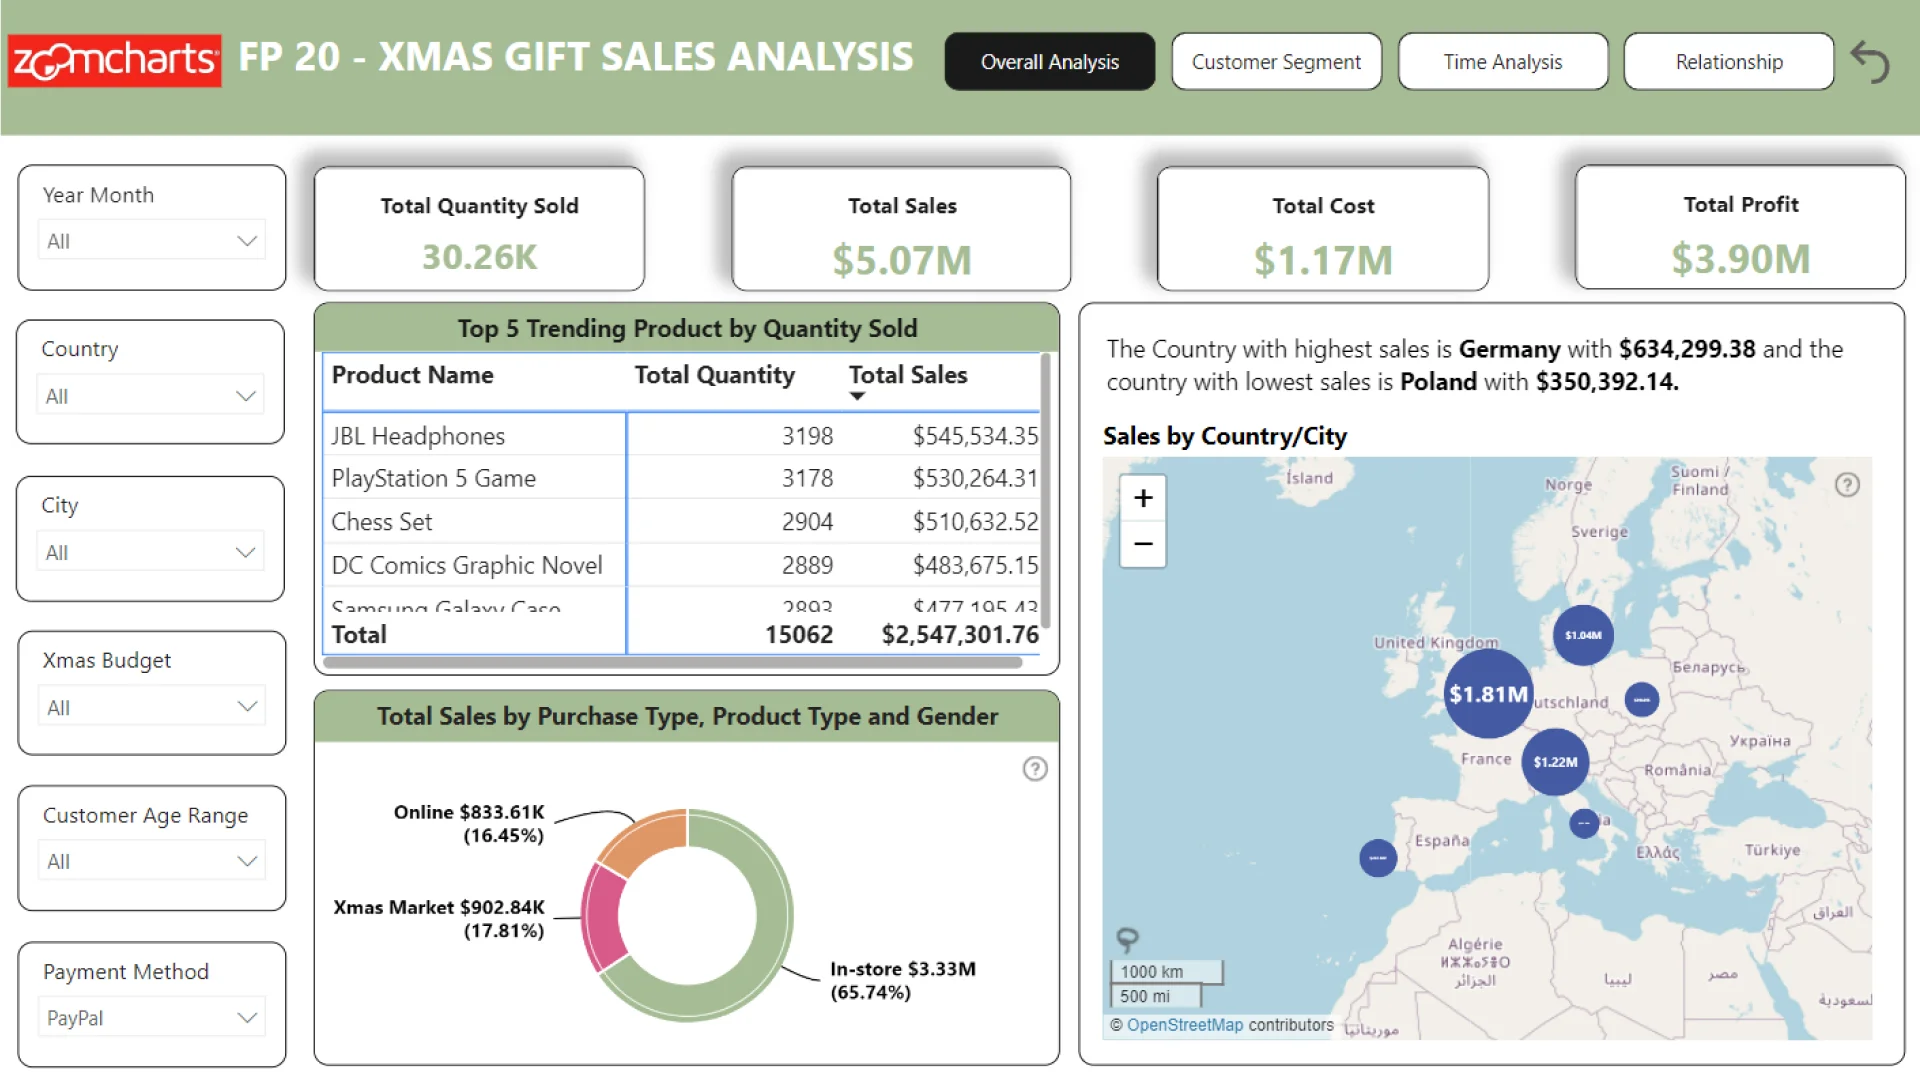Open the Relationship tab

(x=1729, y=62)
